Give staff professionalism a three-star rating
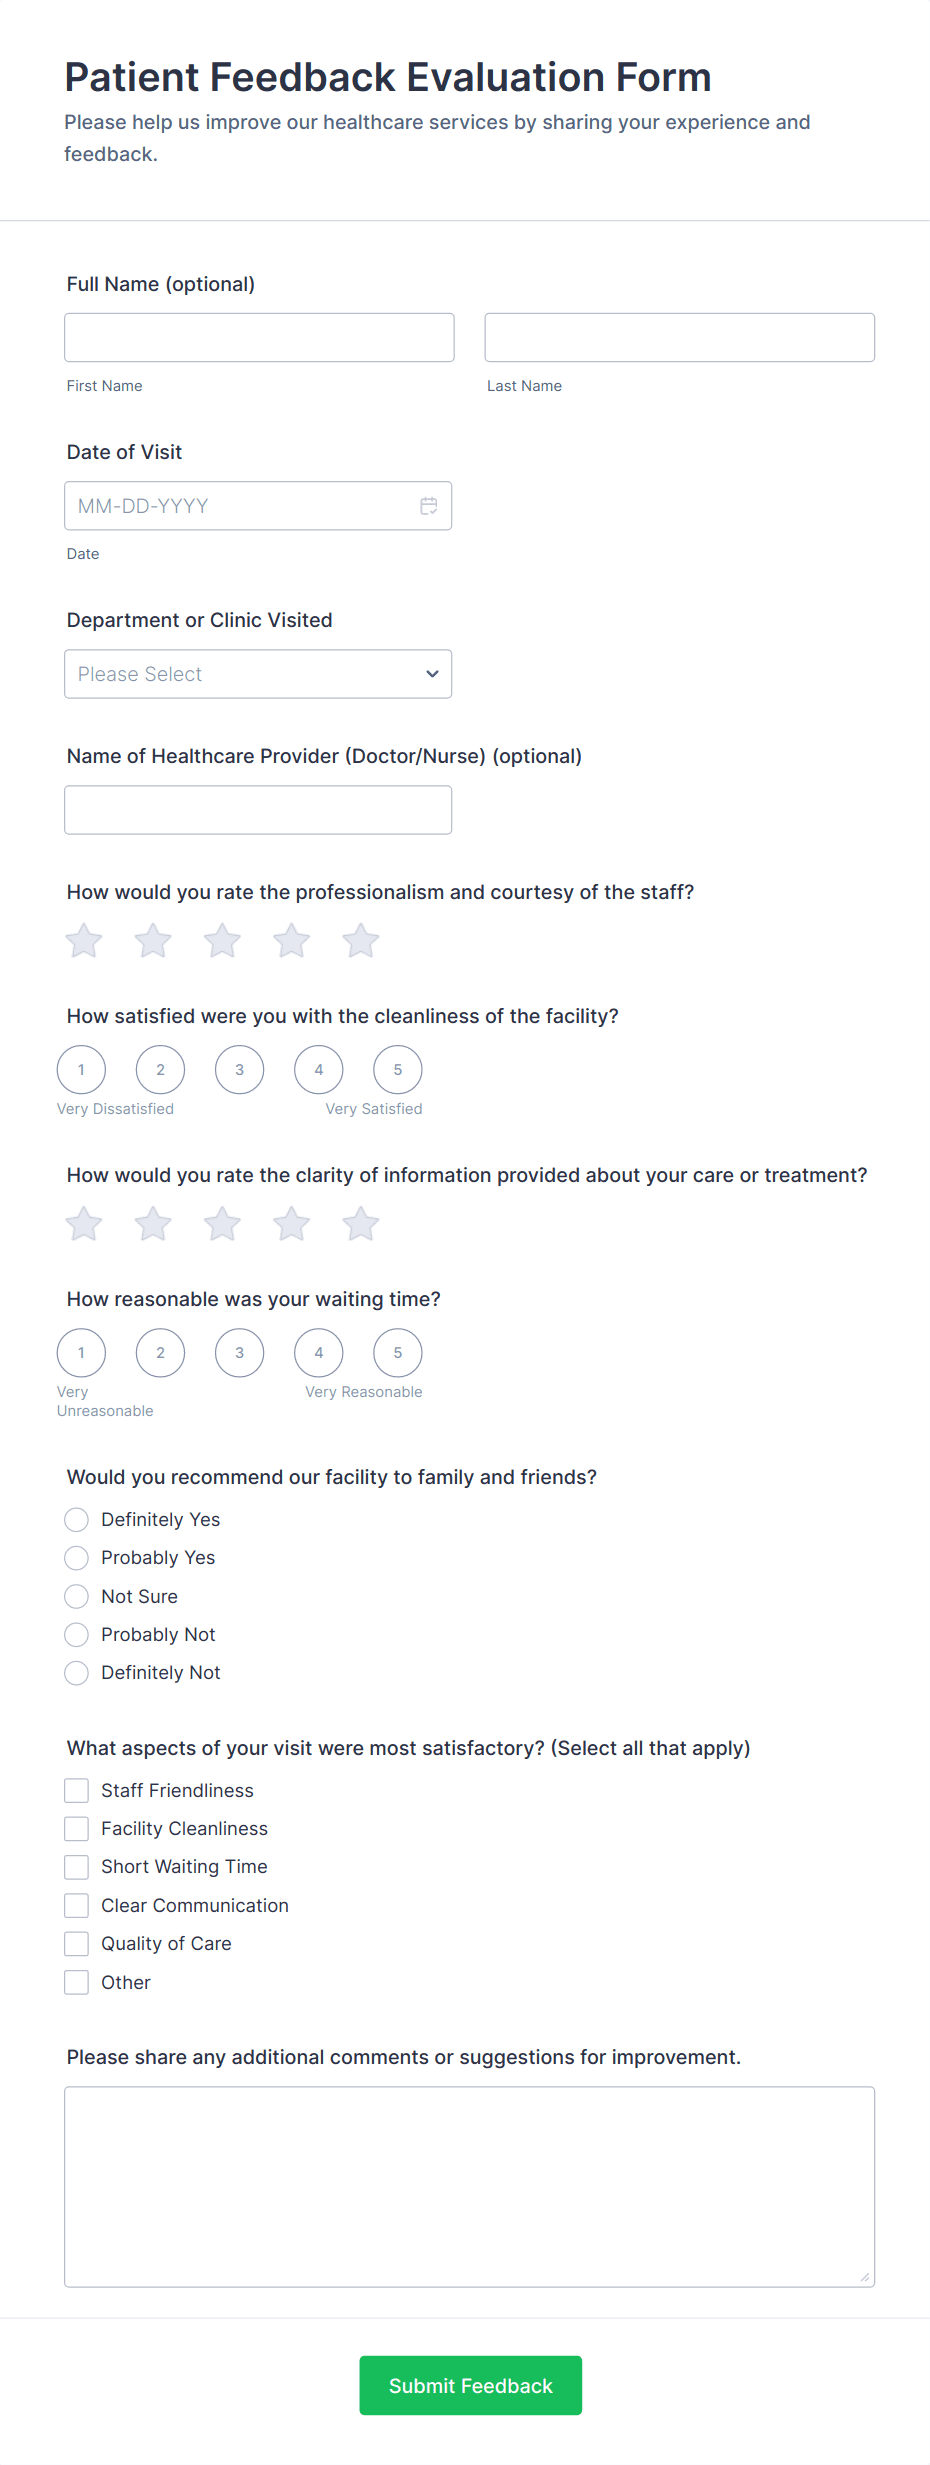 tap(222, 941)
